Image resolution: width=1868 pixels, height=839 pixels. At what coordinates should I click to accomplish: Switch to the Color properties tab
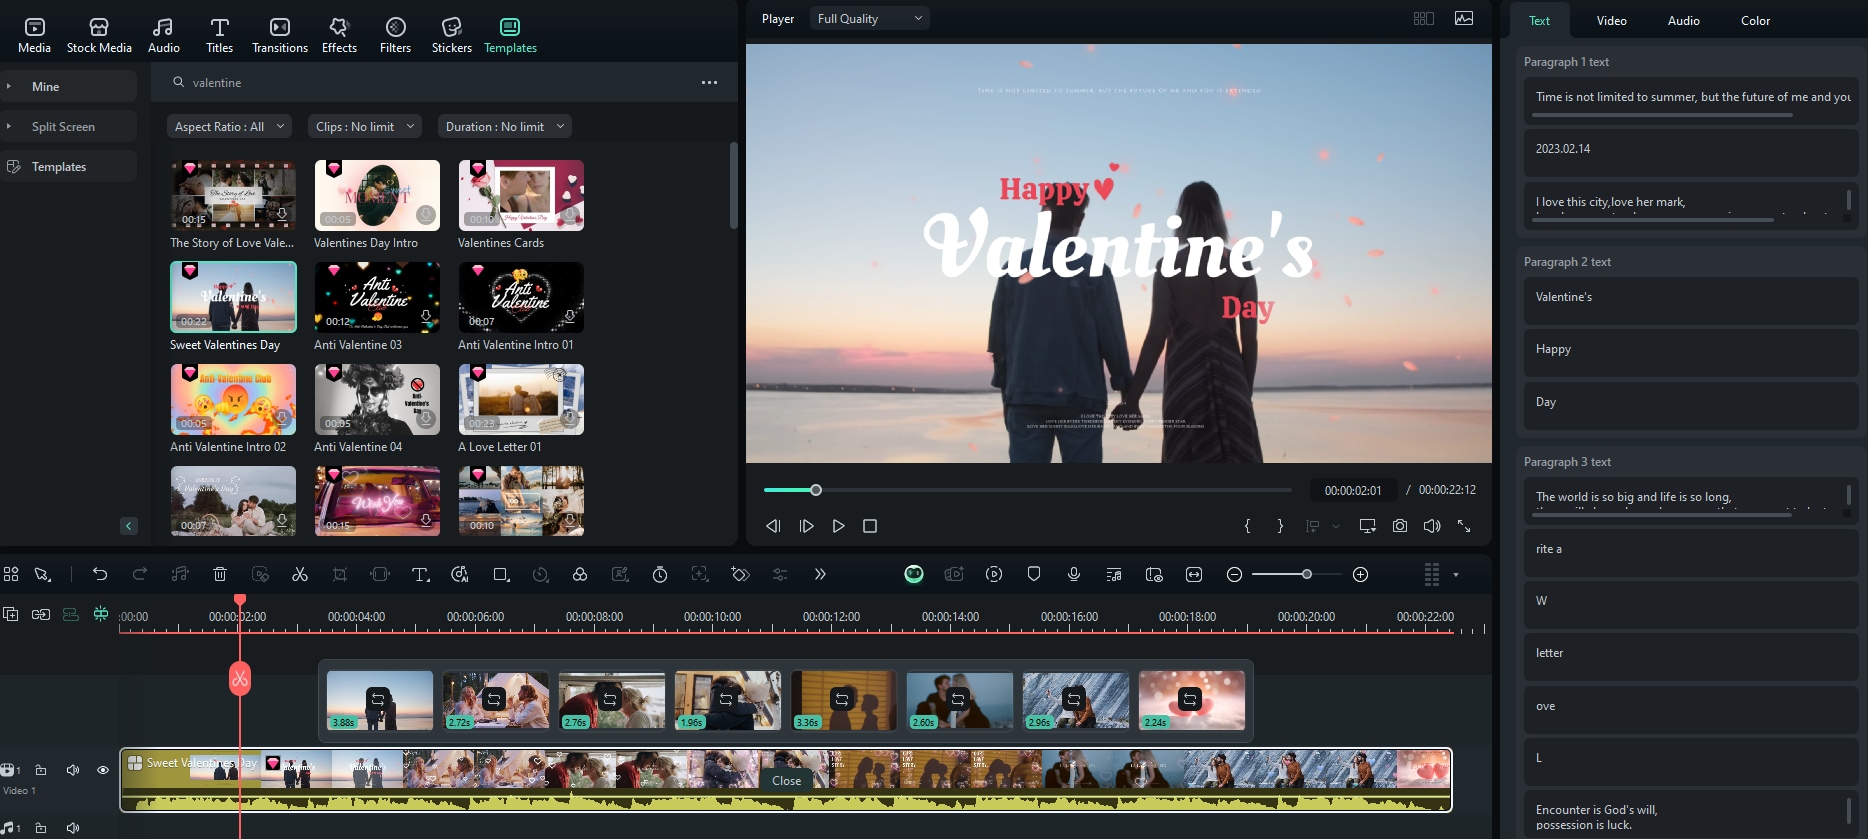[x=1755, y=21]
